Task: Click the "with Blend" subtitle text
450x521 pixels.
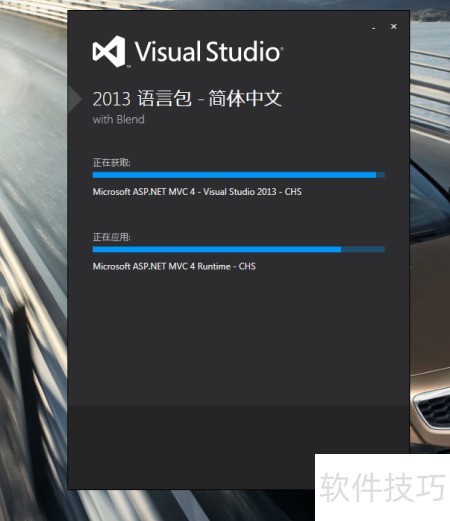Action: coord(118,119)
